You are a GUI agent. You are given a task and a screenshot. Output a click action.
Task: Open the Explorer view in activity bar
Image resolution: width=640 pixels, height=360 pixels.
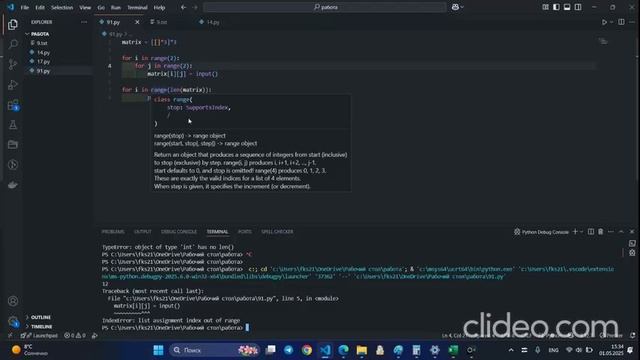pos(13,24)
